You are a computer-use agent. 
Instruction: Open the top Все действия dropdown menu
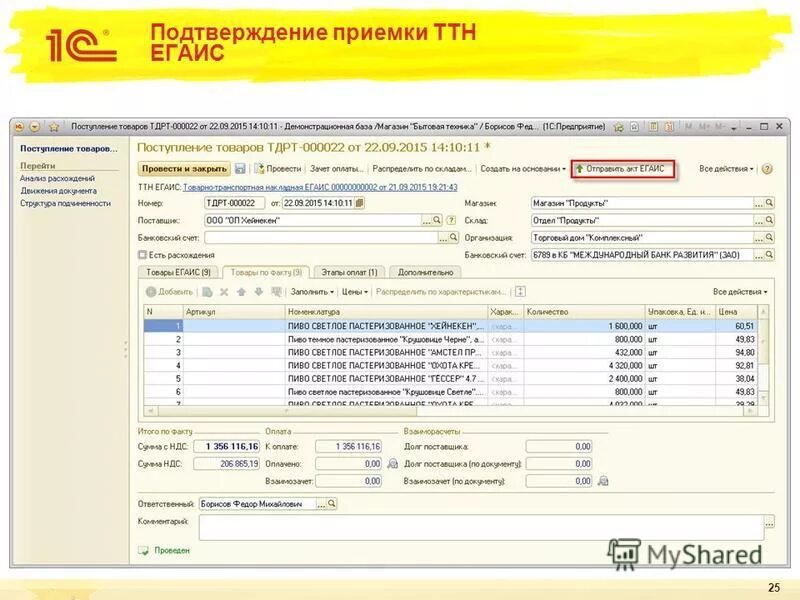click(x=726, y=169)
